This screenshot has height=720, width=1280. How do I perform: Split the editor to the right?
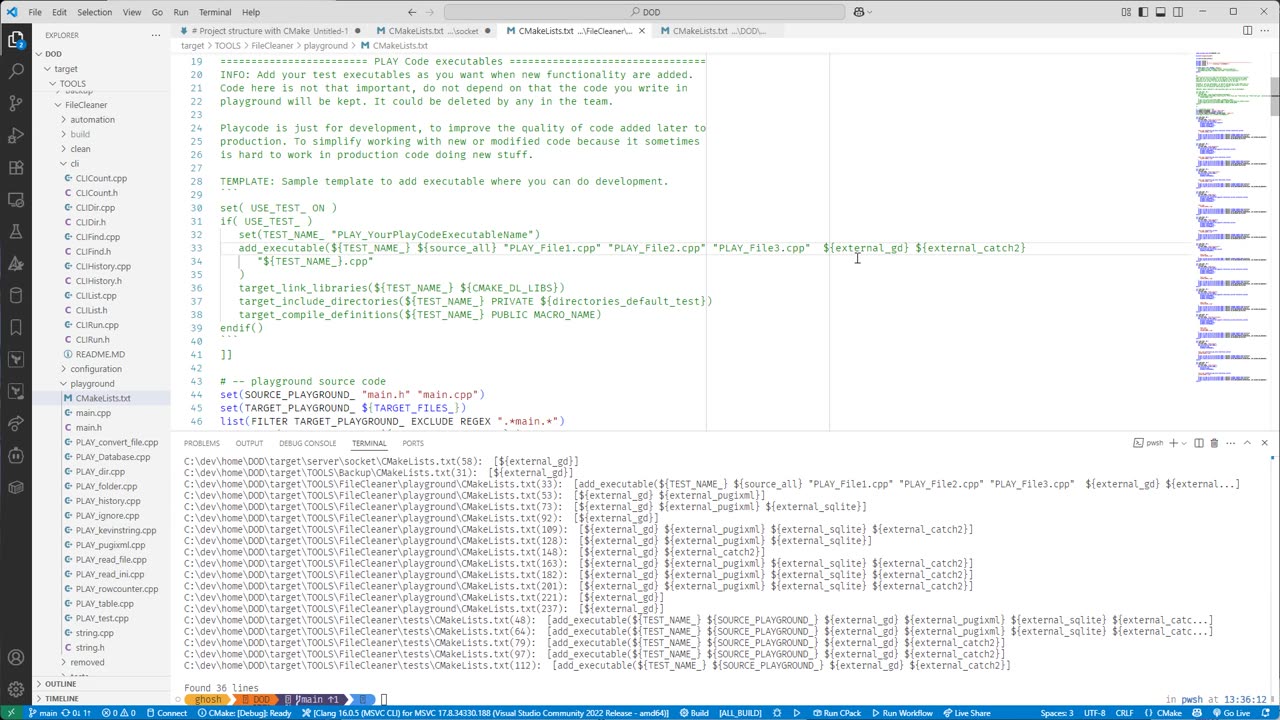(1247, 30)
